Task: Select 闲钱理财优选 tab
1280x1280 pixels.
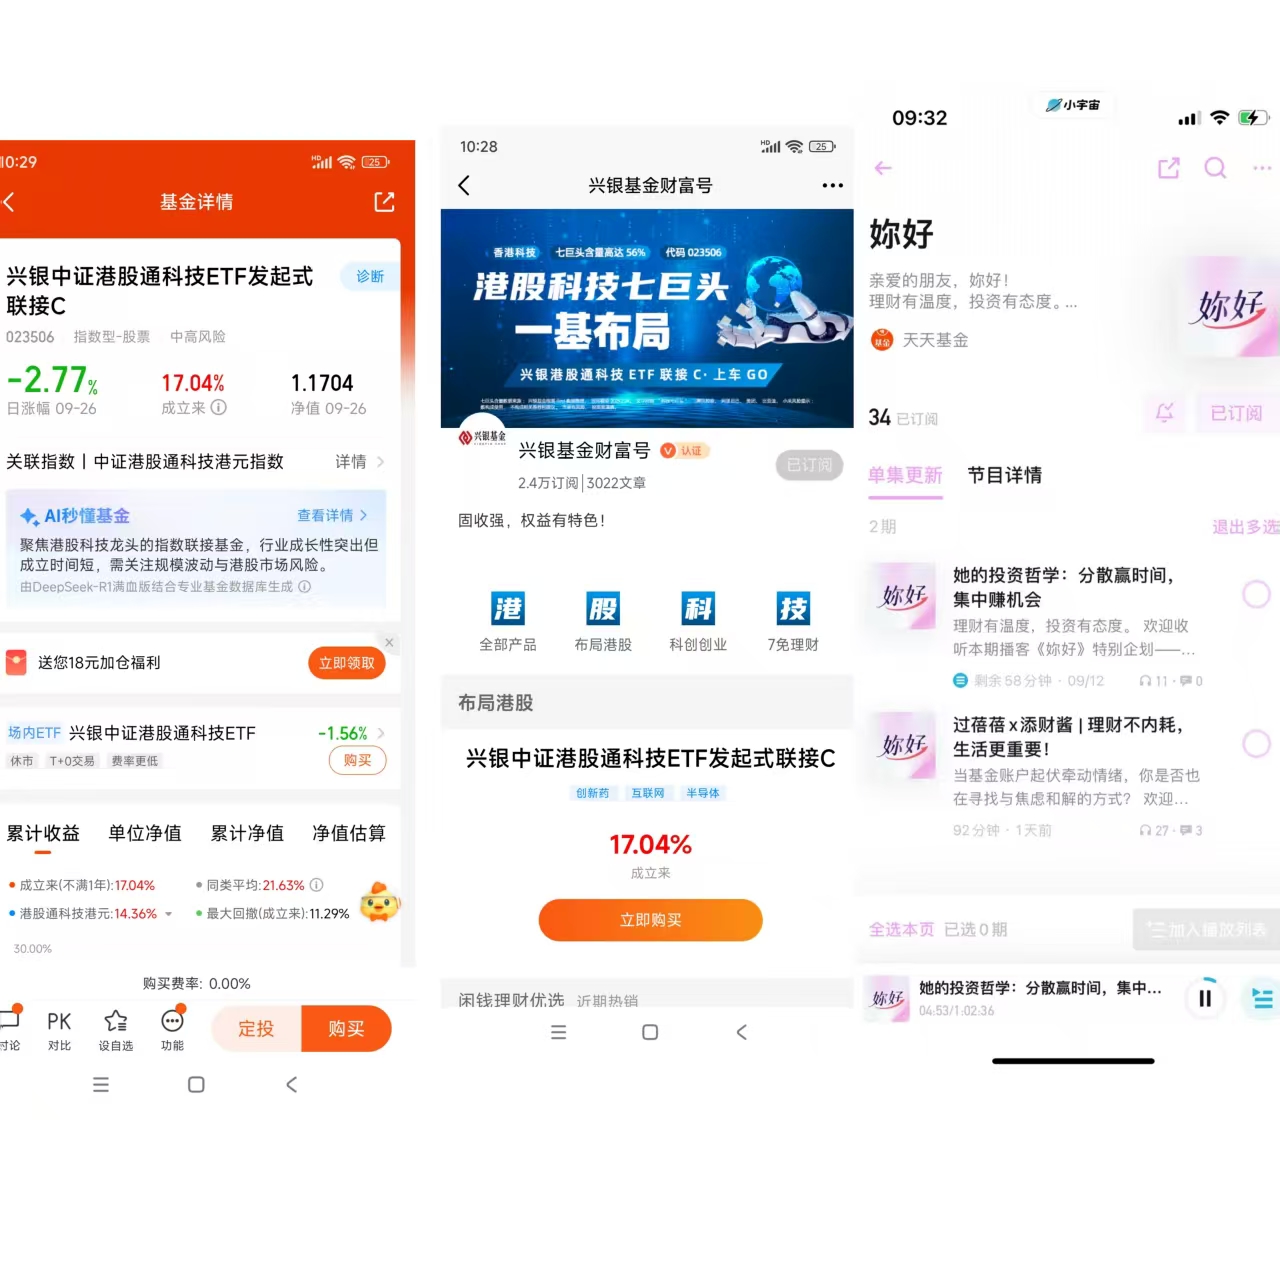Action: (511, 1000)
